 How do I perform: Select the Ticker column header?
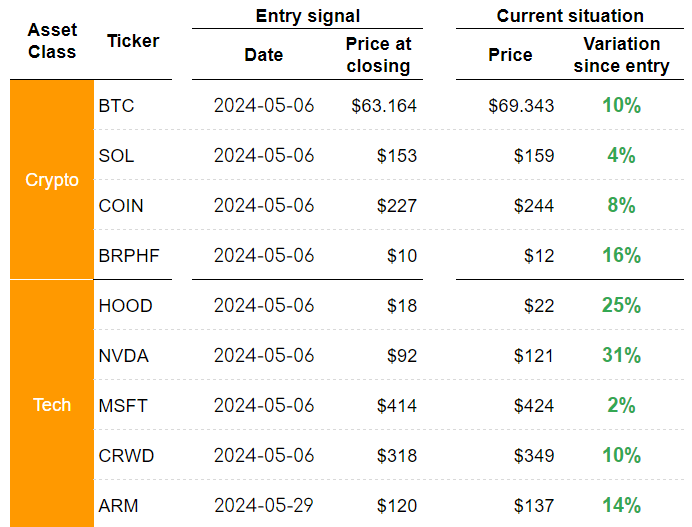click(x=133, y=41)
